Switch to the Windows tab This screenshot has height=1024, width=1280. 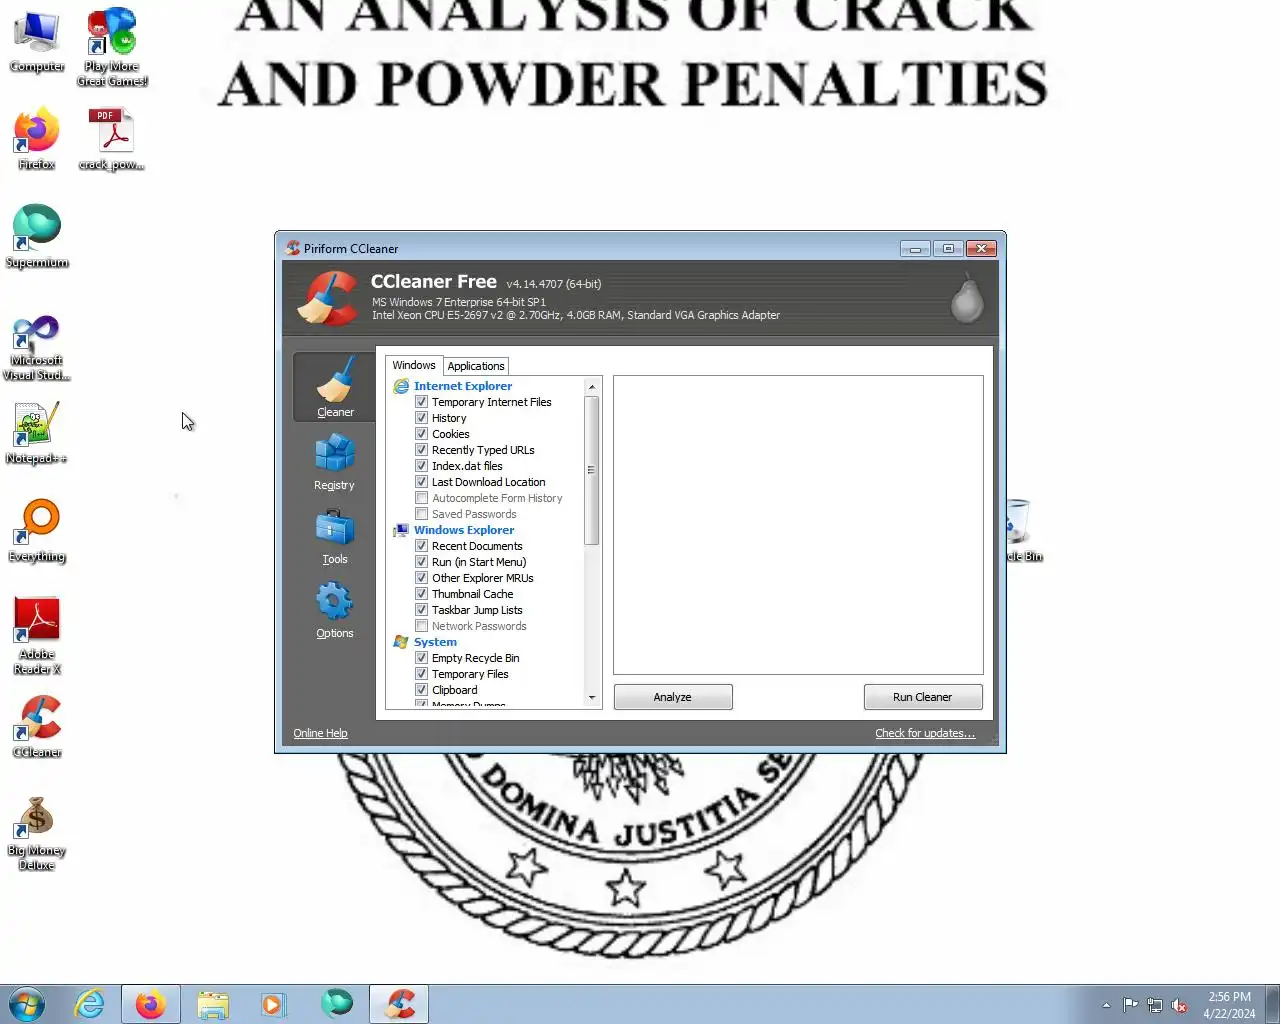(x=413, y=365)
